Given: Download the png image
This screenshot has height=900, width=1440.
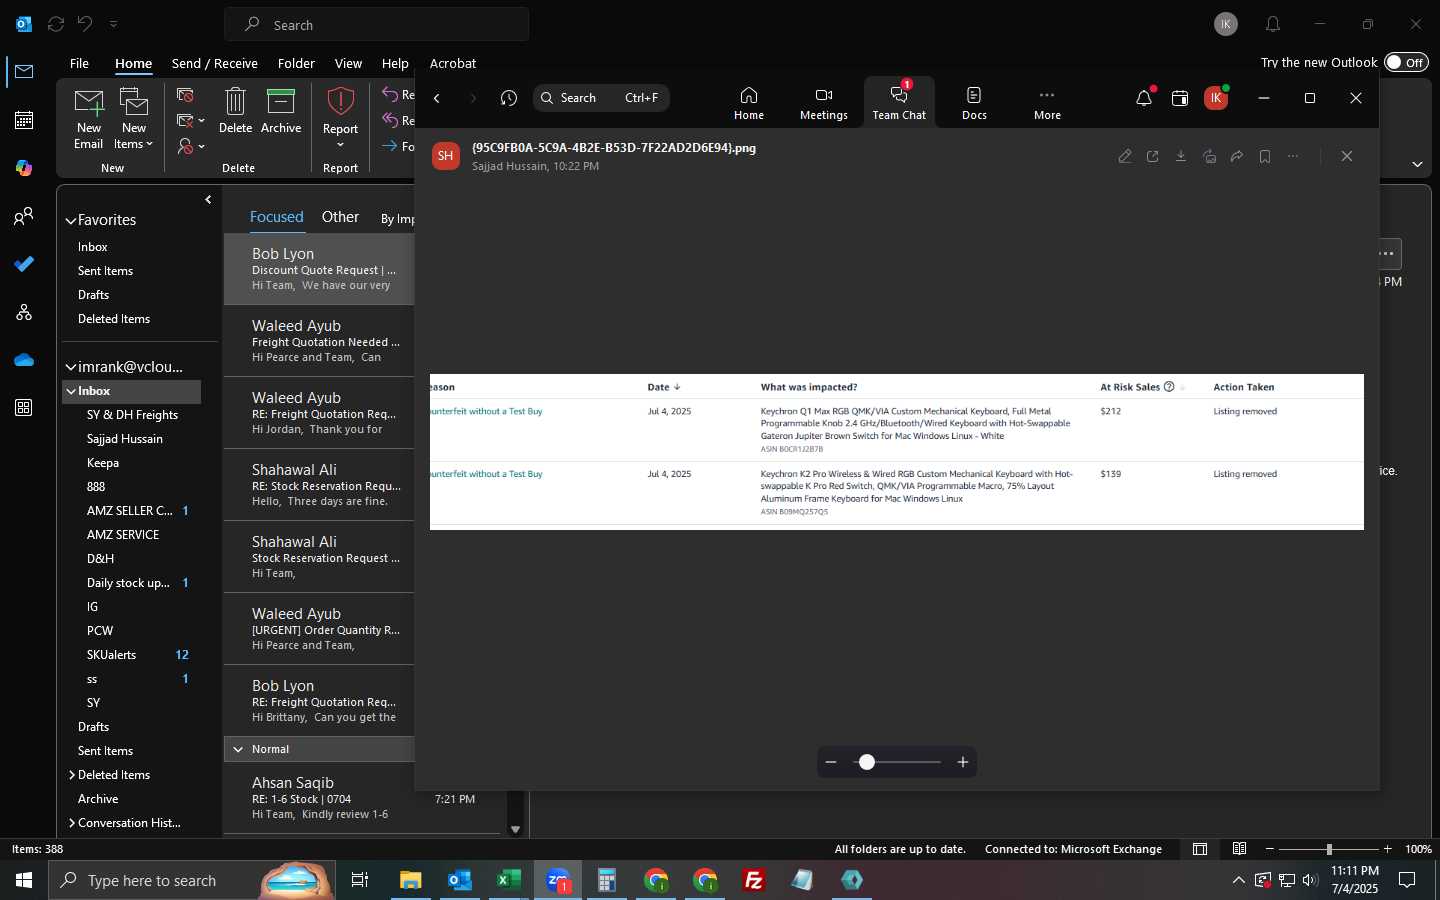Looking at the screenshot, I should click(x=1181, y=156).
